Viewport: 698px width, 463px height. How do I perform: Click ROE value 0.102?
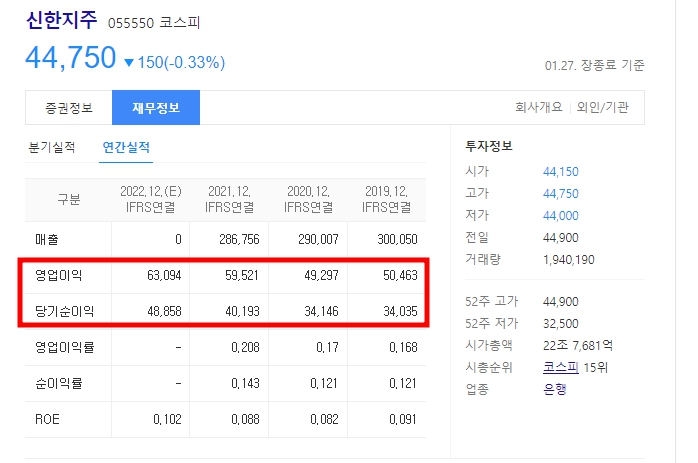pyautogui.click(x=167, y=419)
